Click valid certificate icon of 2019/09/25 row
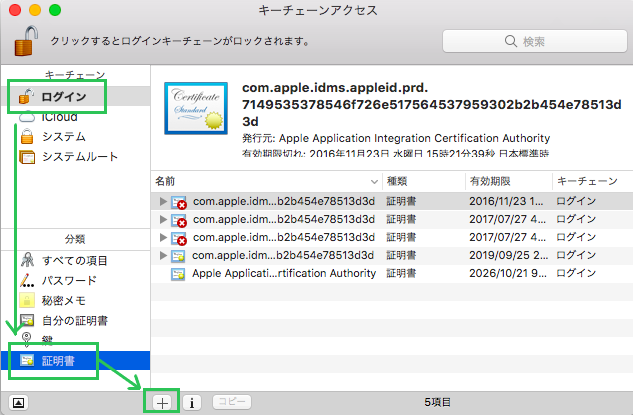 click(178, 256)
